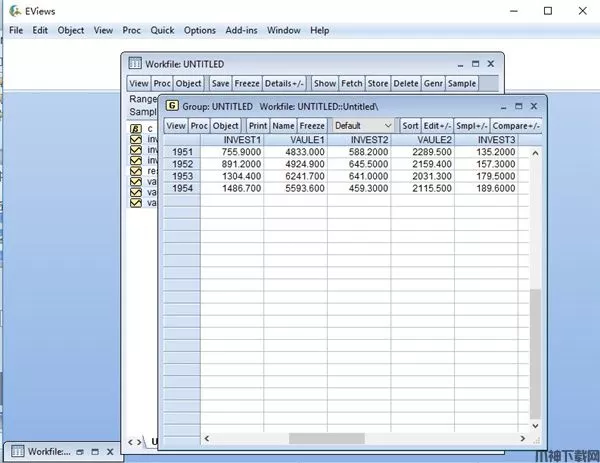Toggle Details+/- in workfile toolbar
This screenshot has width=600, height=463.
coord(284,83)
